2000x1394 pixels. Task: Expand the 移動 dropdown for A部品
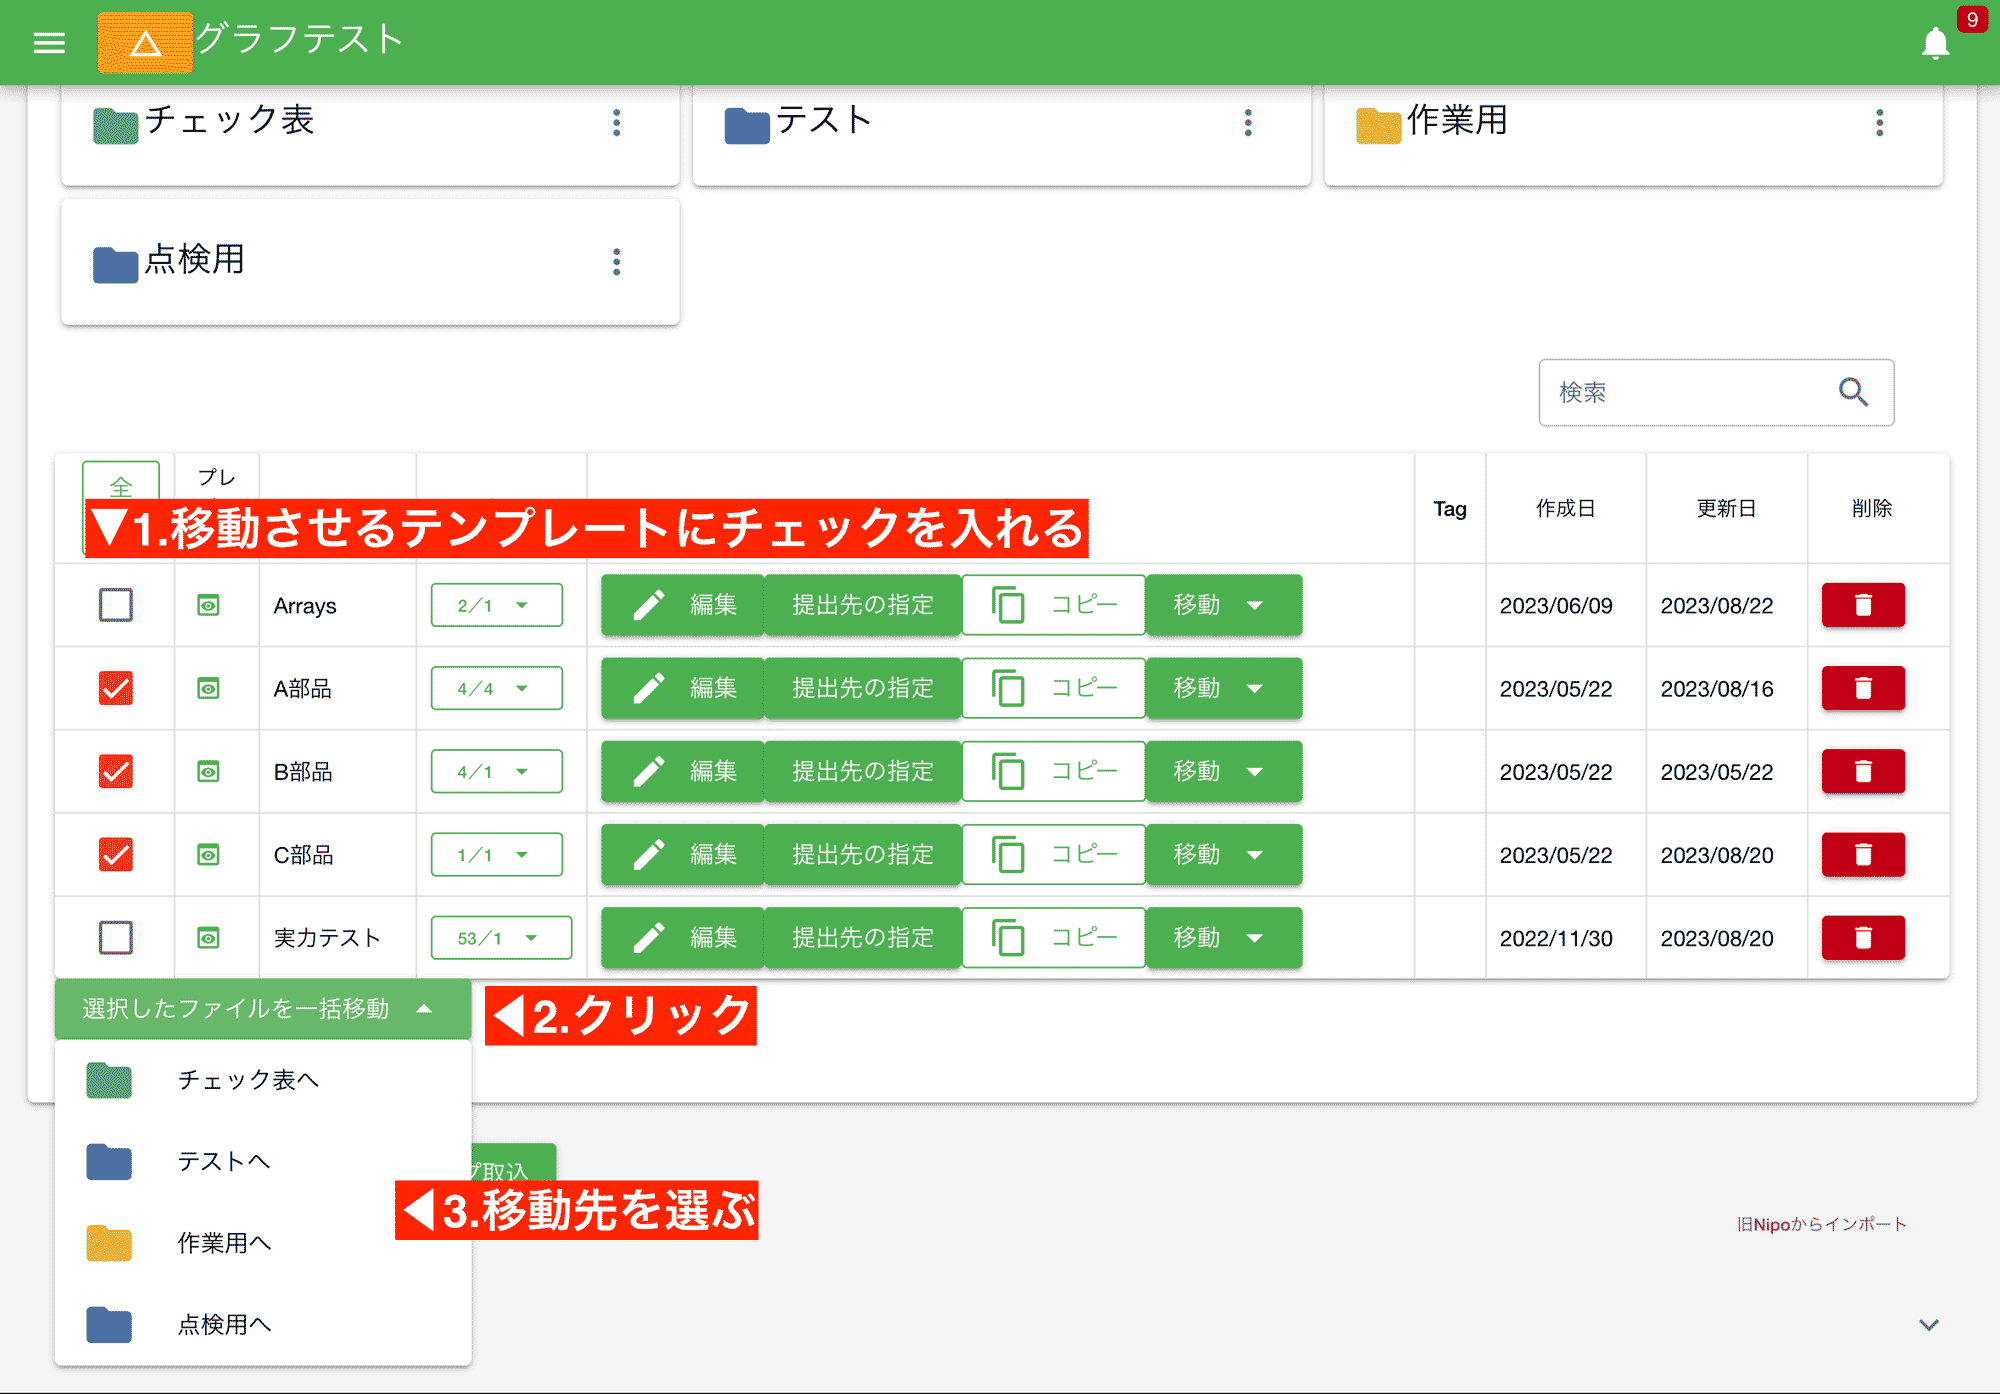pos(1224,688)
